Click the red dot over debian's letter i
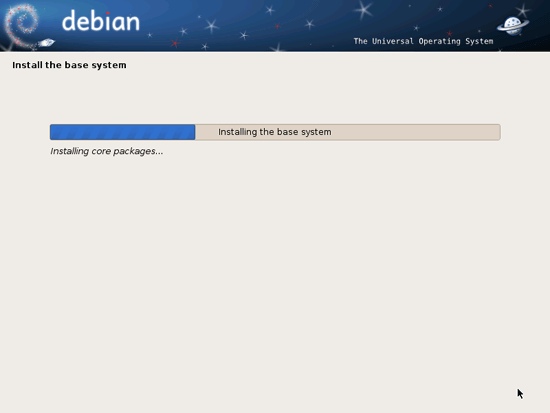Viewport: 550px width, 413px height. (x=108, y=13)
